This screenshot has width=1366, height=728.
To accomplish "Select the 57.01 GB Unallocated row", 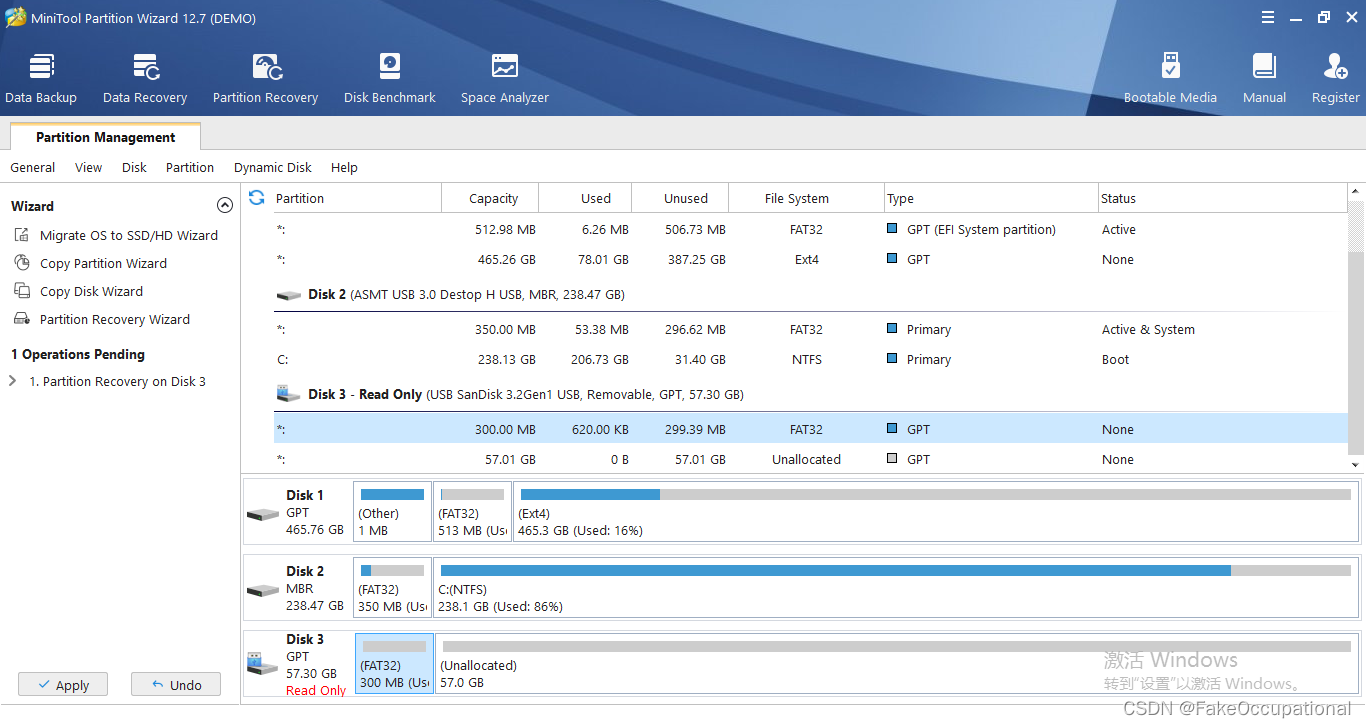I will tap(810, 459).
